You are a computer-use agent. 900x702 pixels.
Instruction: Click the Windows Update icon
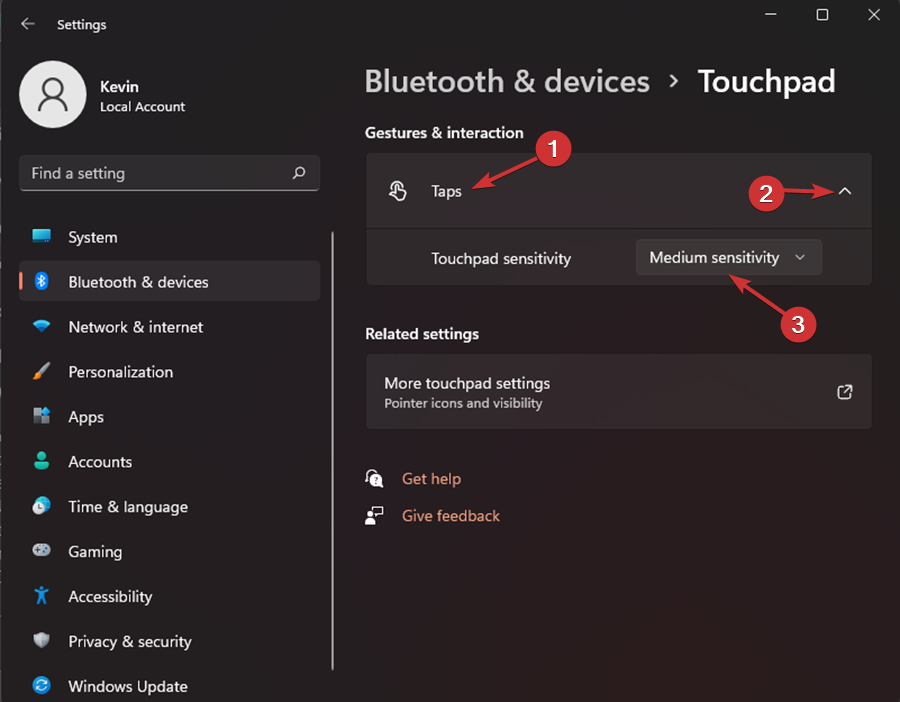(41, 686)
